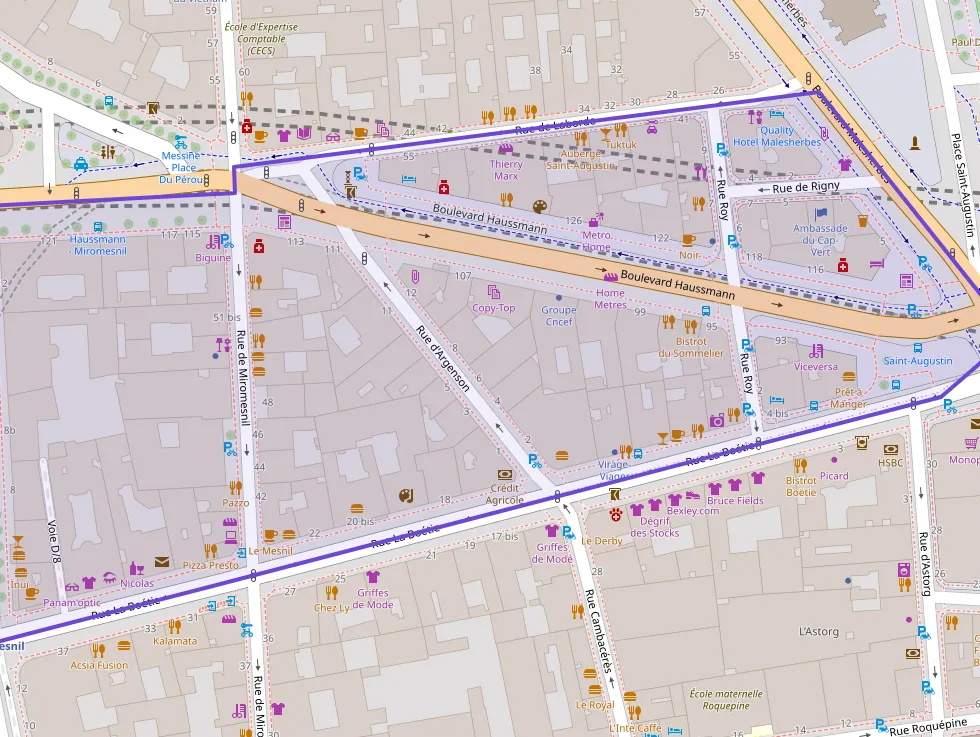Open the Thierry Marx bakery label
This screenshot has width=980, height=737.
coord(506,170)
